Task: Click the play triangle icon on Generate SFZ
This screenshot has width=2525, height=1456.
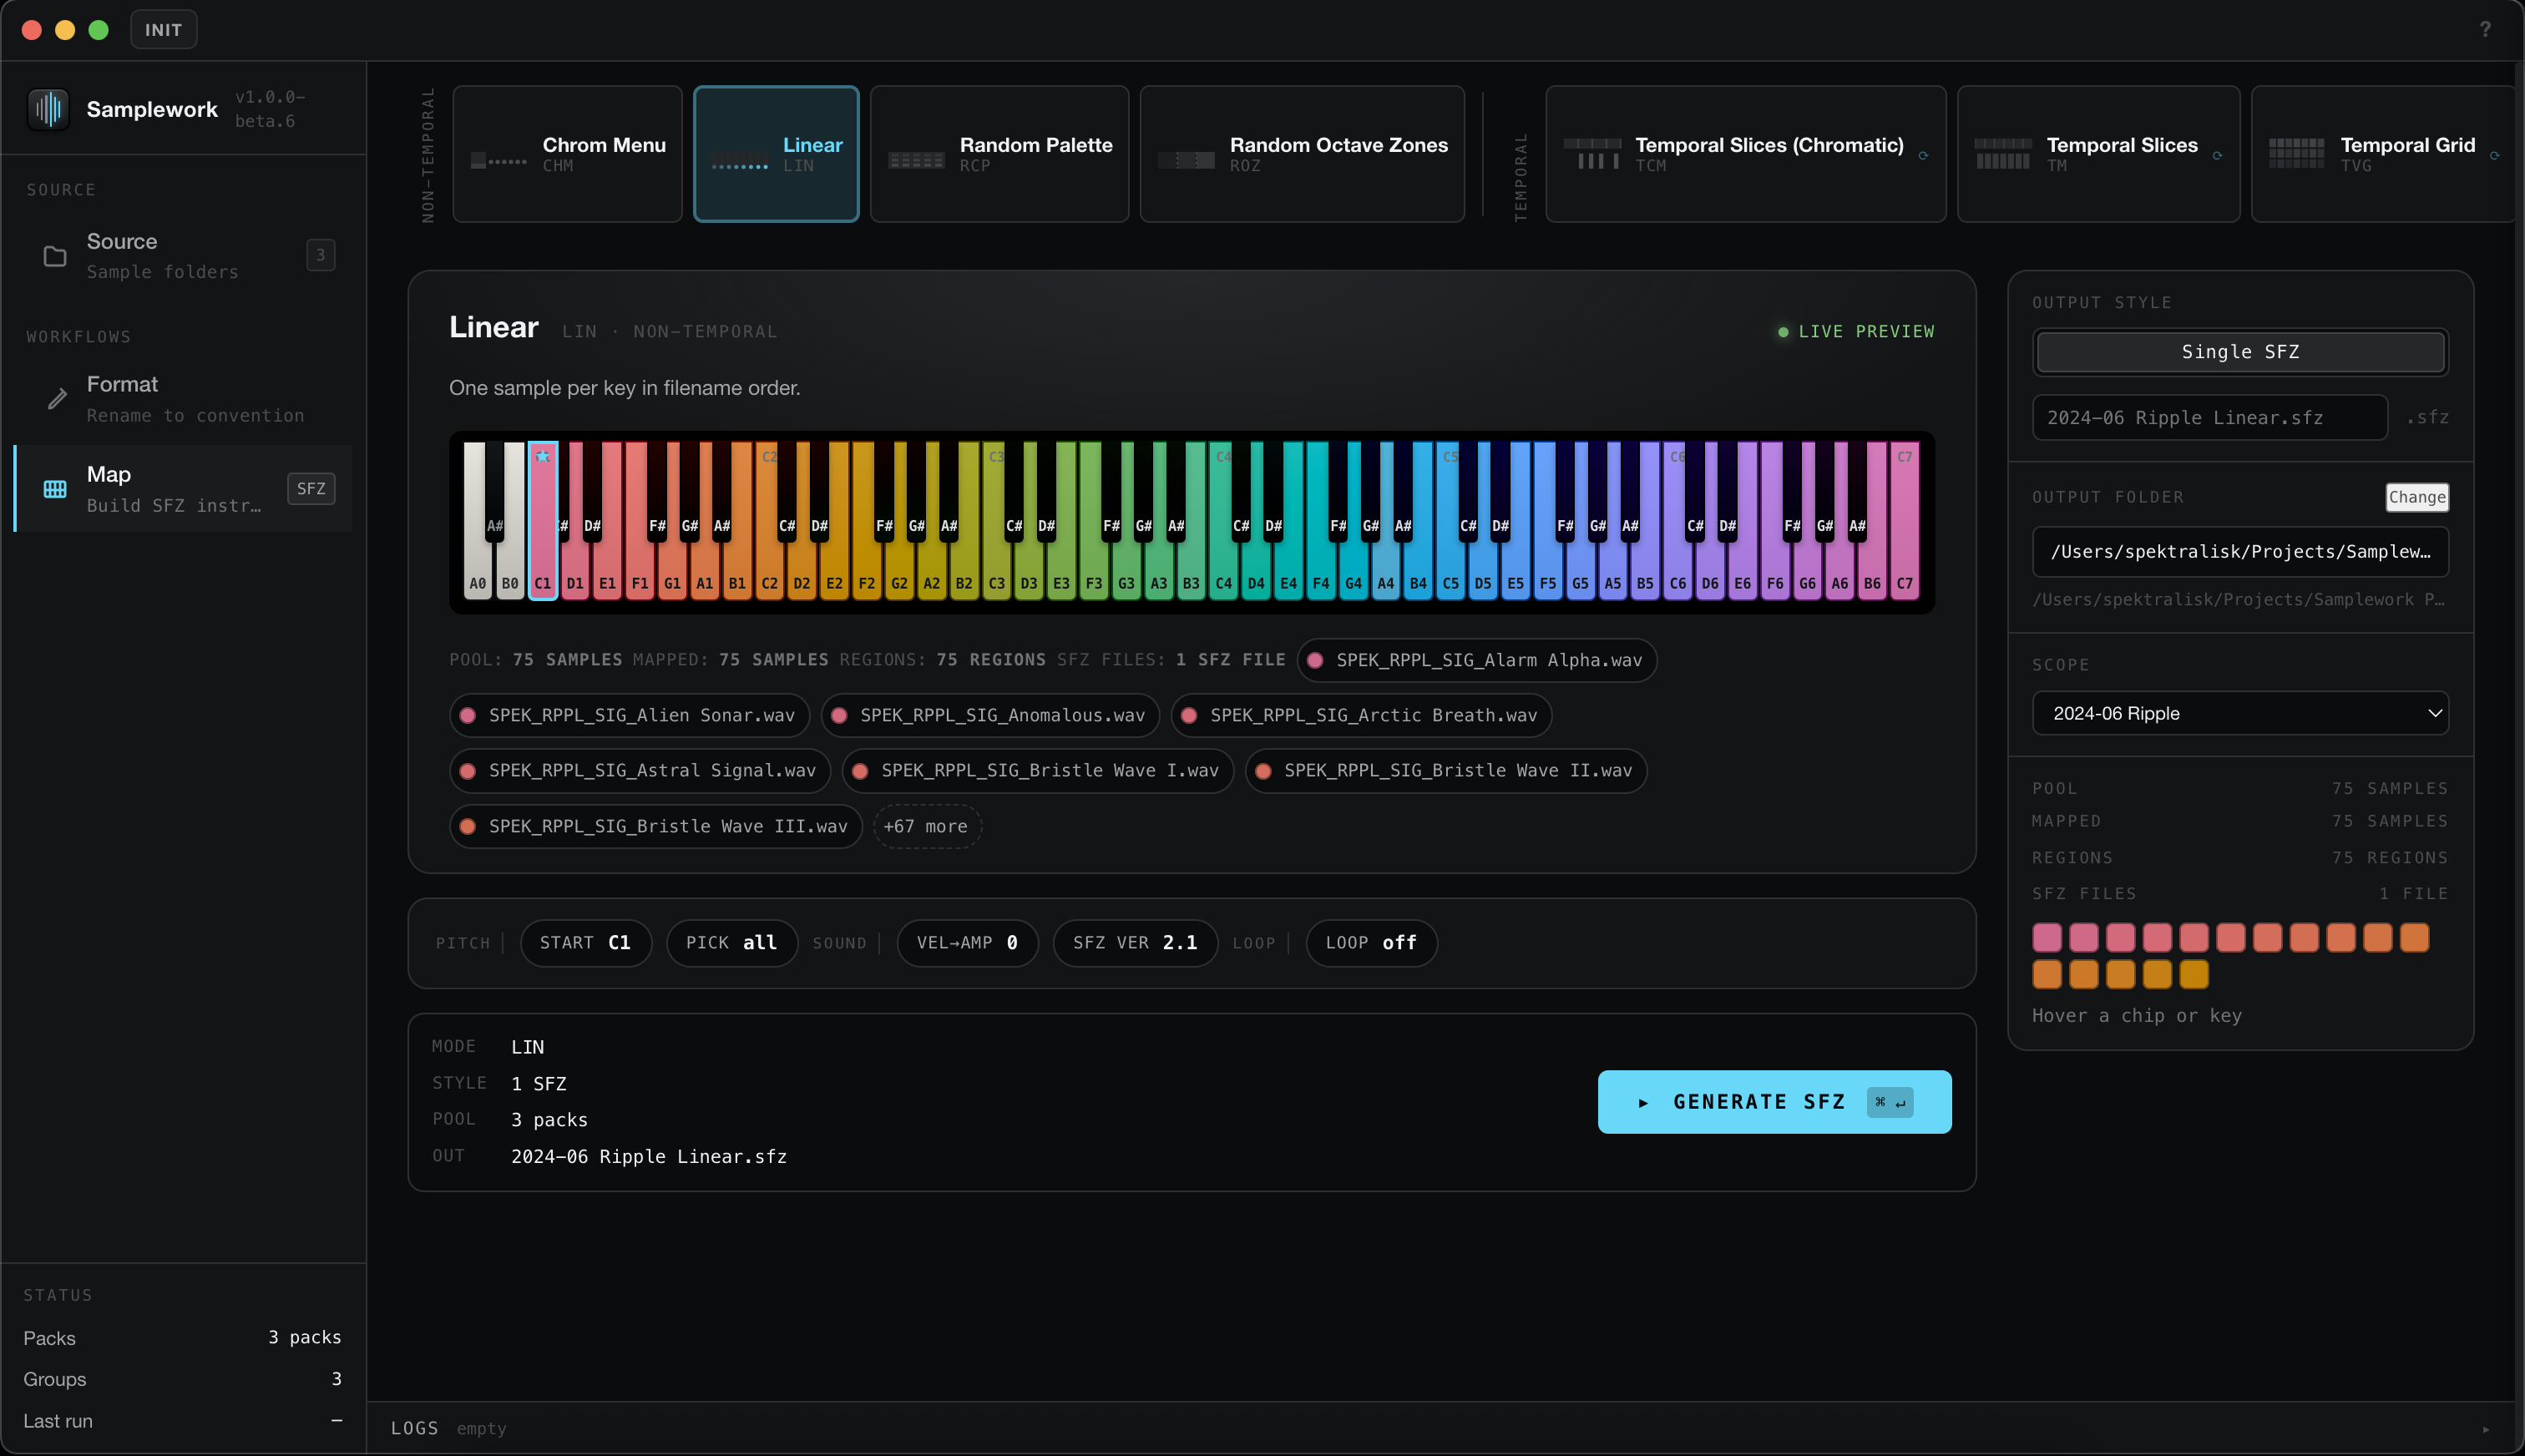Action: coord(1643,1103)
